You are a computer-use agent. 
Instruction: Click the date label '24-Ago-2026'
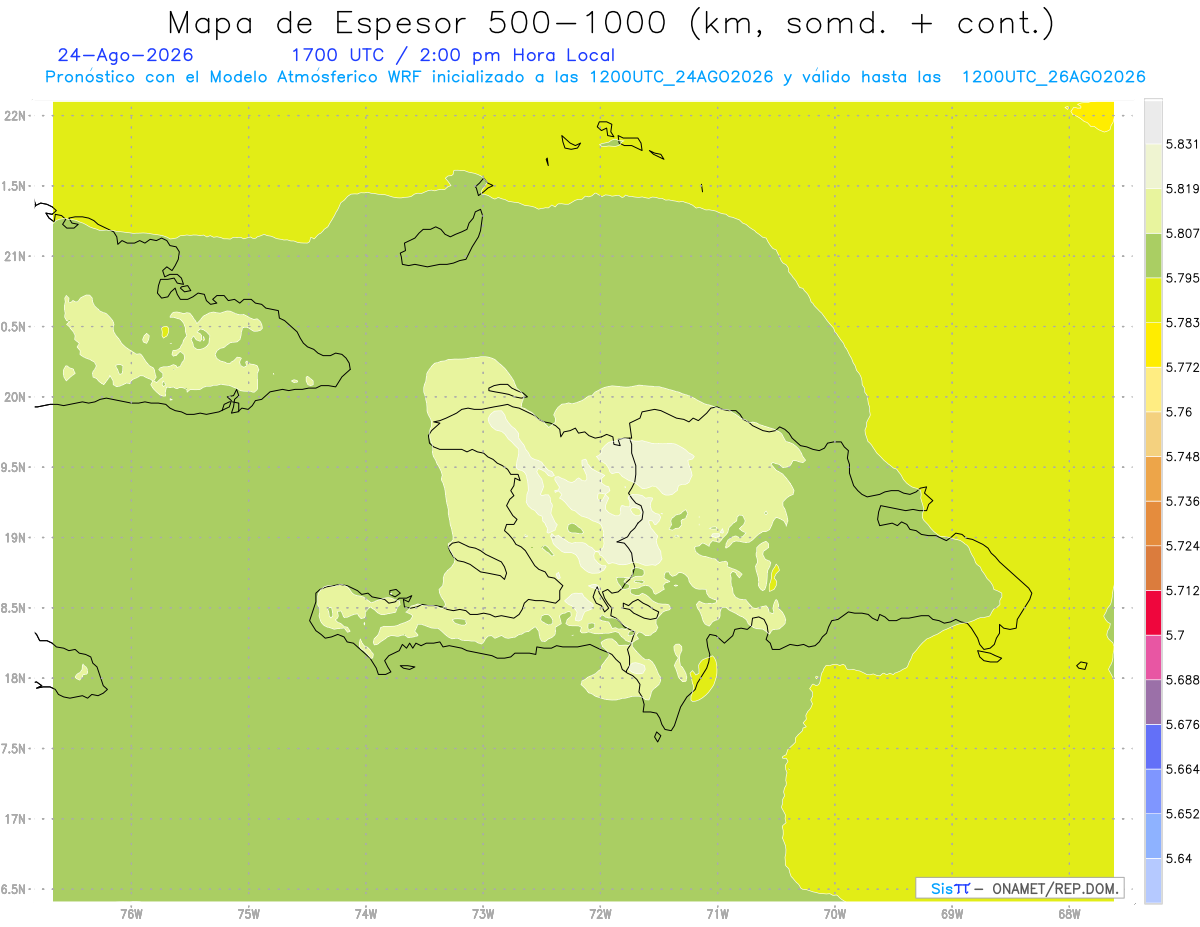point(126,55)
